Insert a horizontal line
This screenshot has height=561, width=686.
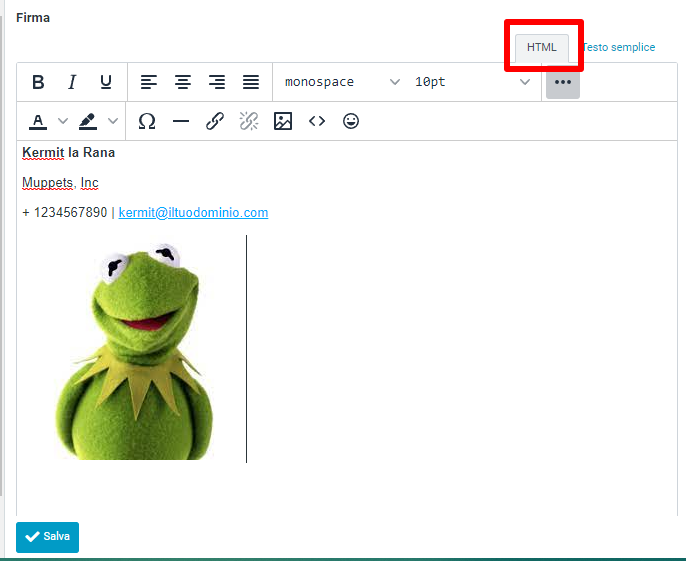[x=181, y=121]
